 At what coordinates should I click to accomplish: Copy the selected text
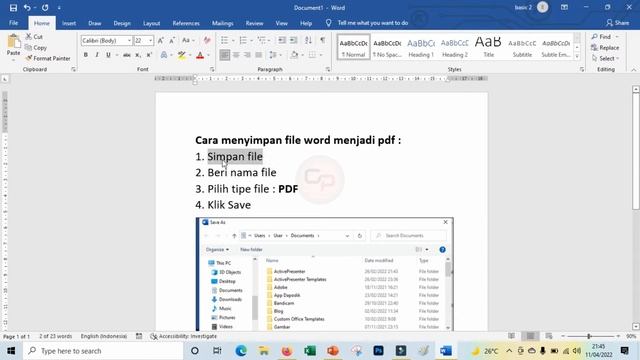36,48
